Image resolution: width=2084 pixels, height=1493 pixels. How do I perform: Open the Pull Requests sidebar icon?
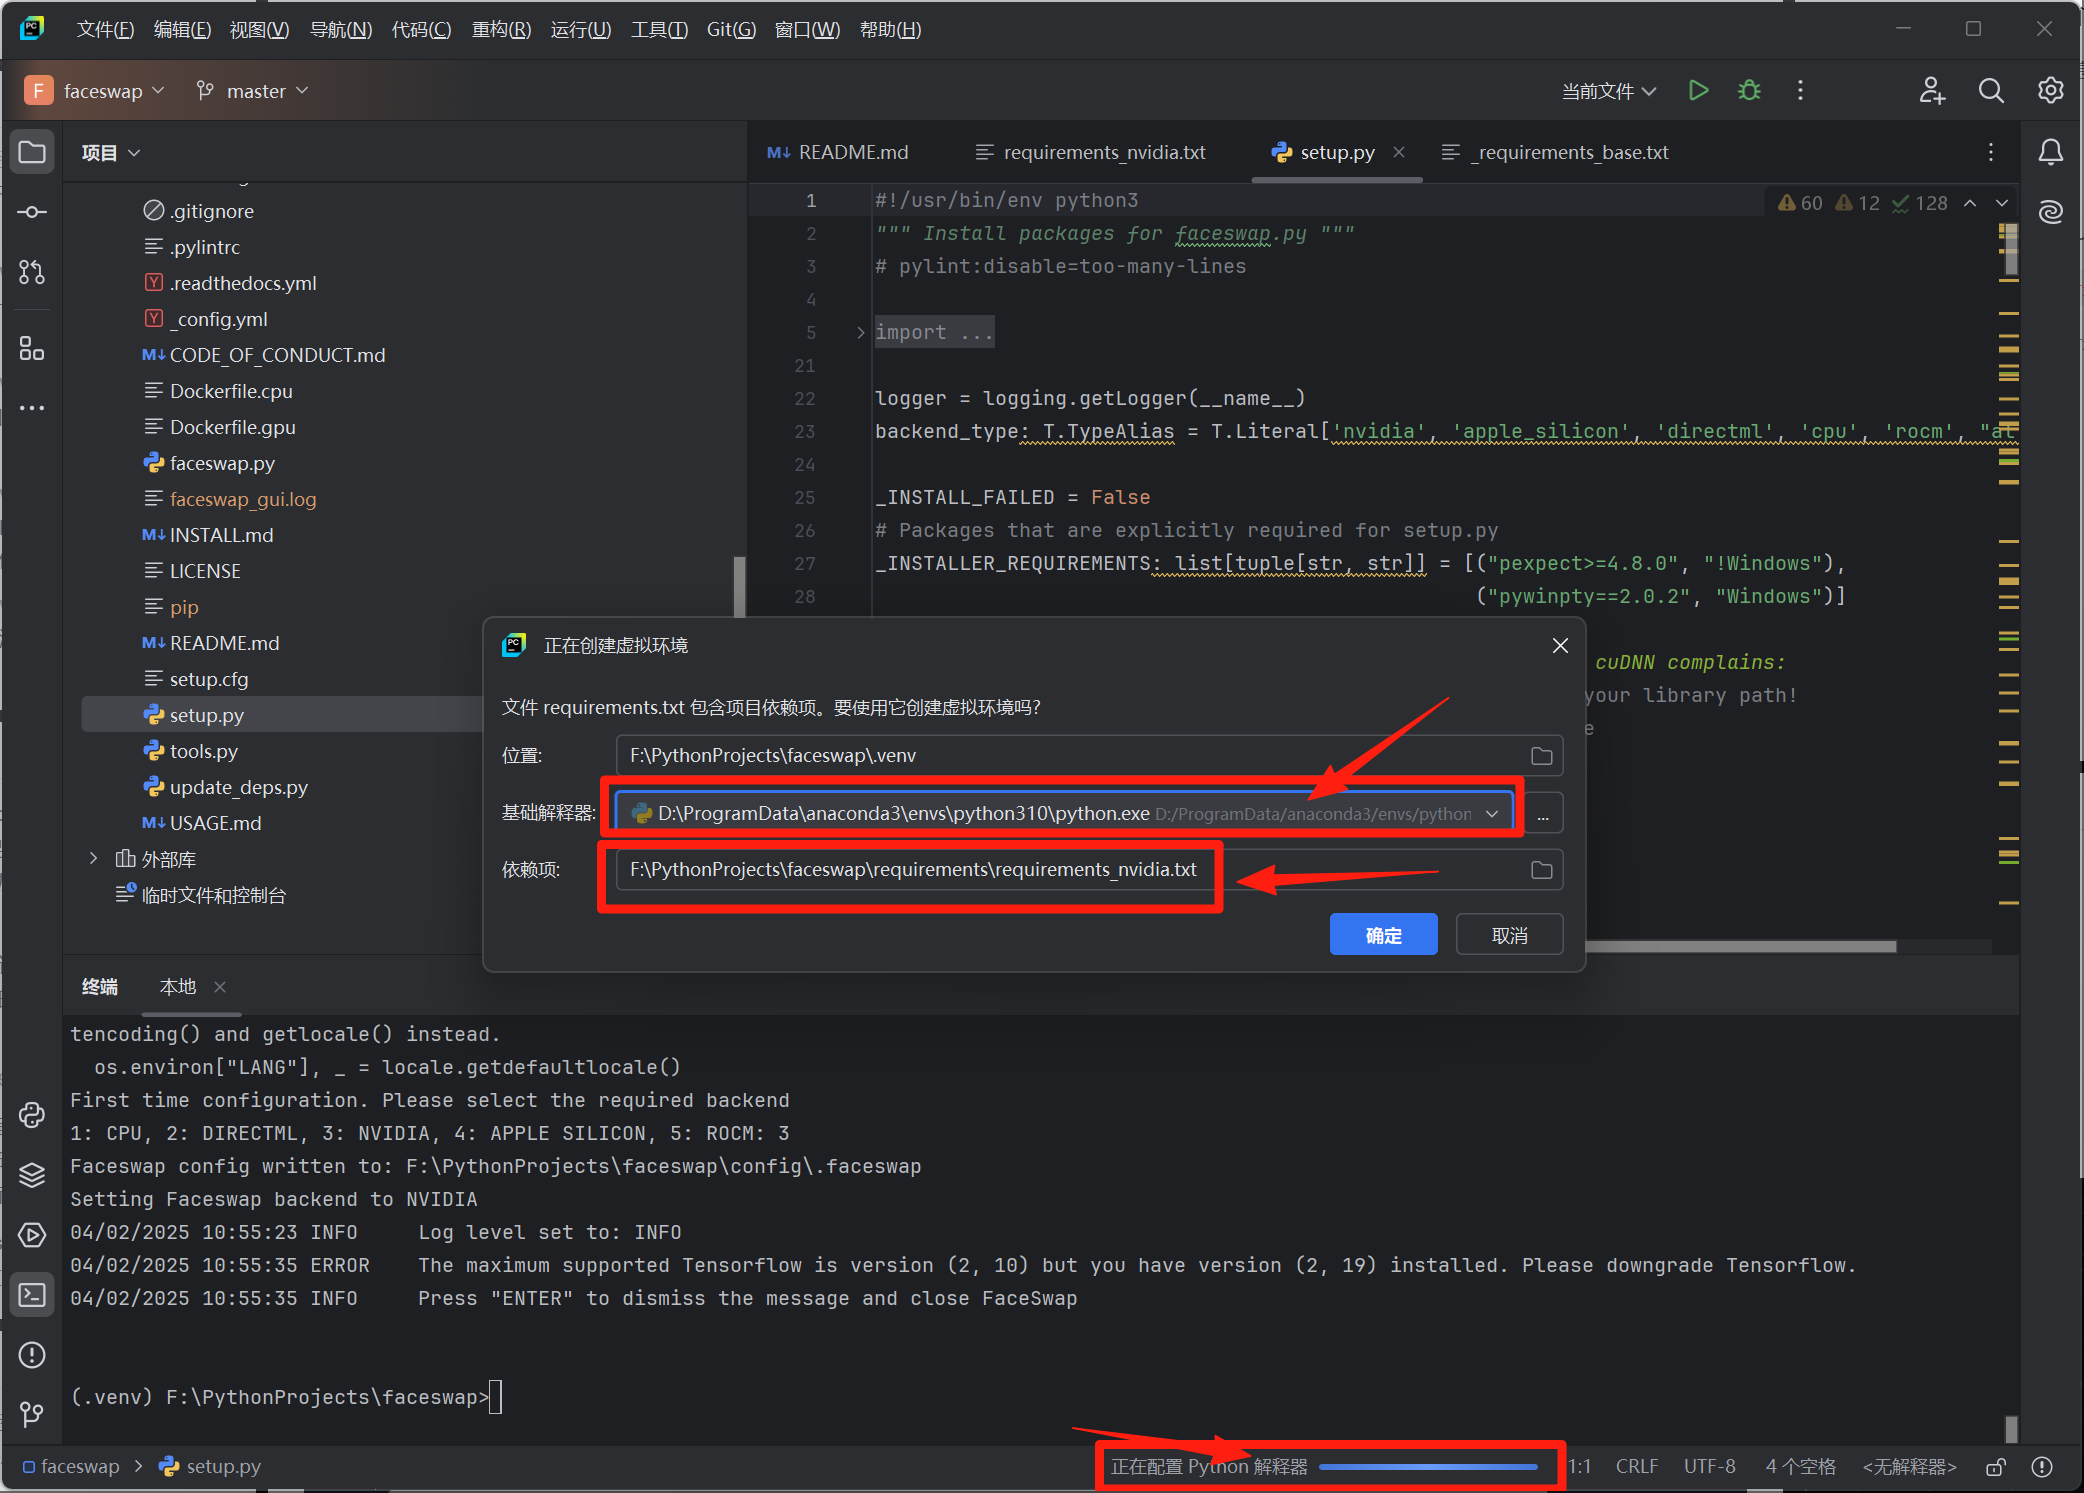click(32, 272)
